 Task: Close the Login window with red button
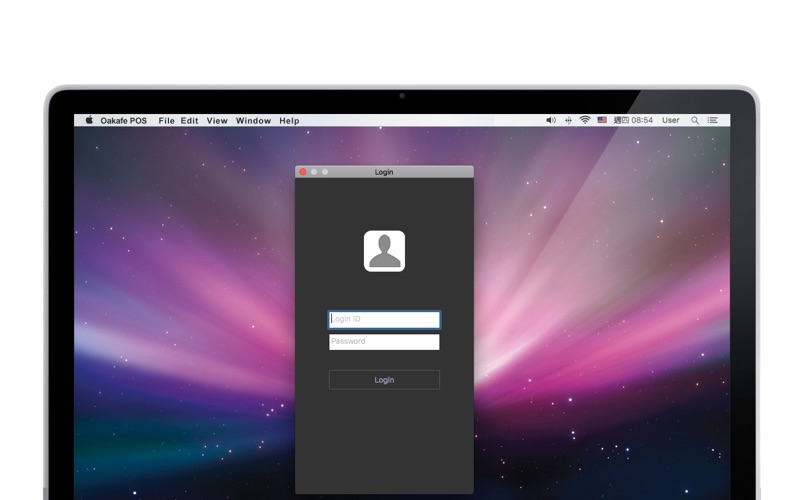click(x=303, y=172)
